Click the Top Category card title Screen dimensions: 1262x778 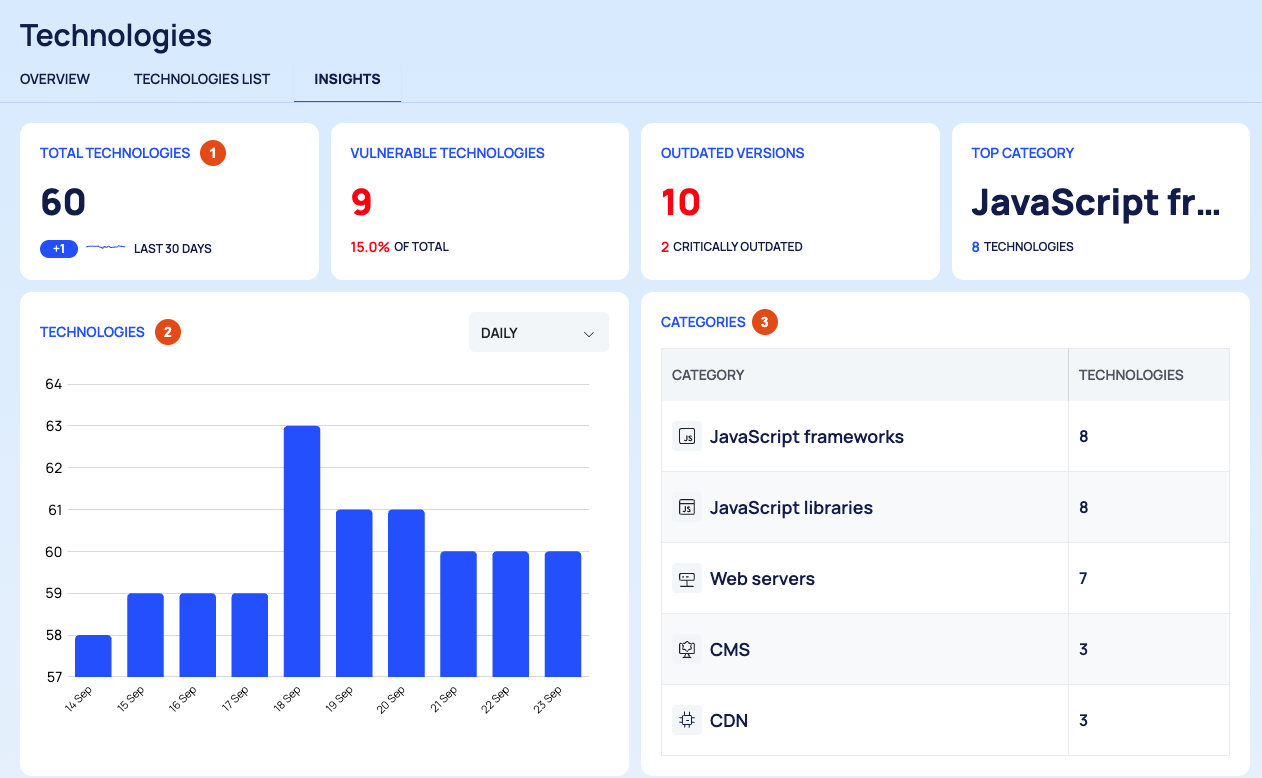click(1022, 153)
